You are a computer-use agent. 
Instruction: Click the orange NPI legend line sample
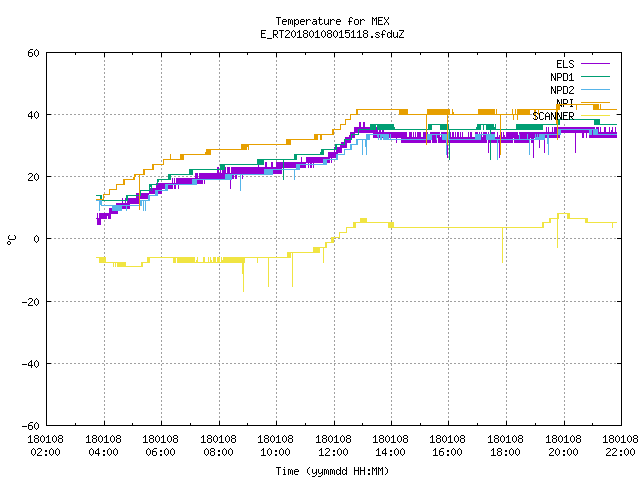(x=595, y=102)
